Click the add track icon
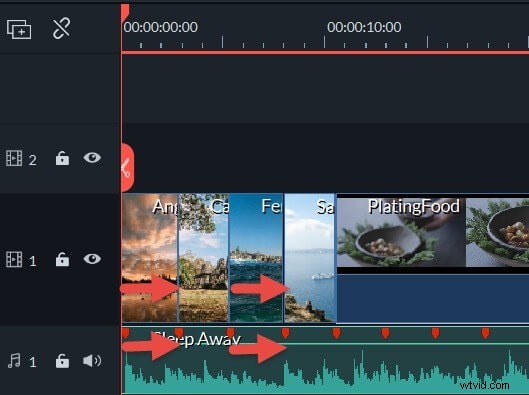This screenshot has height=395, width=529. [19, 29]
